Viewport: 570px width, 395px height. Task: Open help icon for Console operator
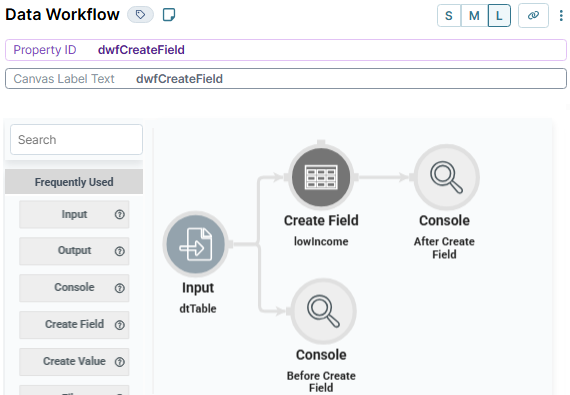120,288
